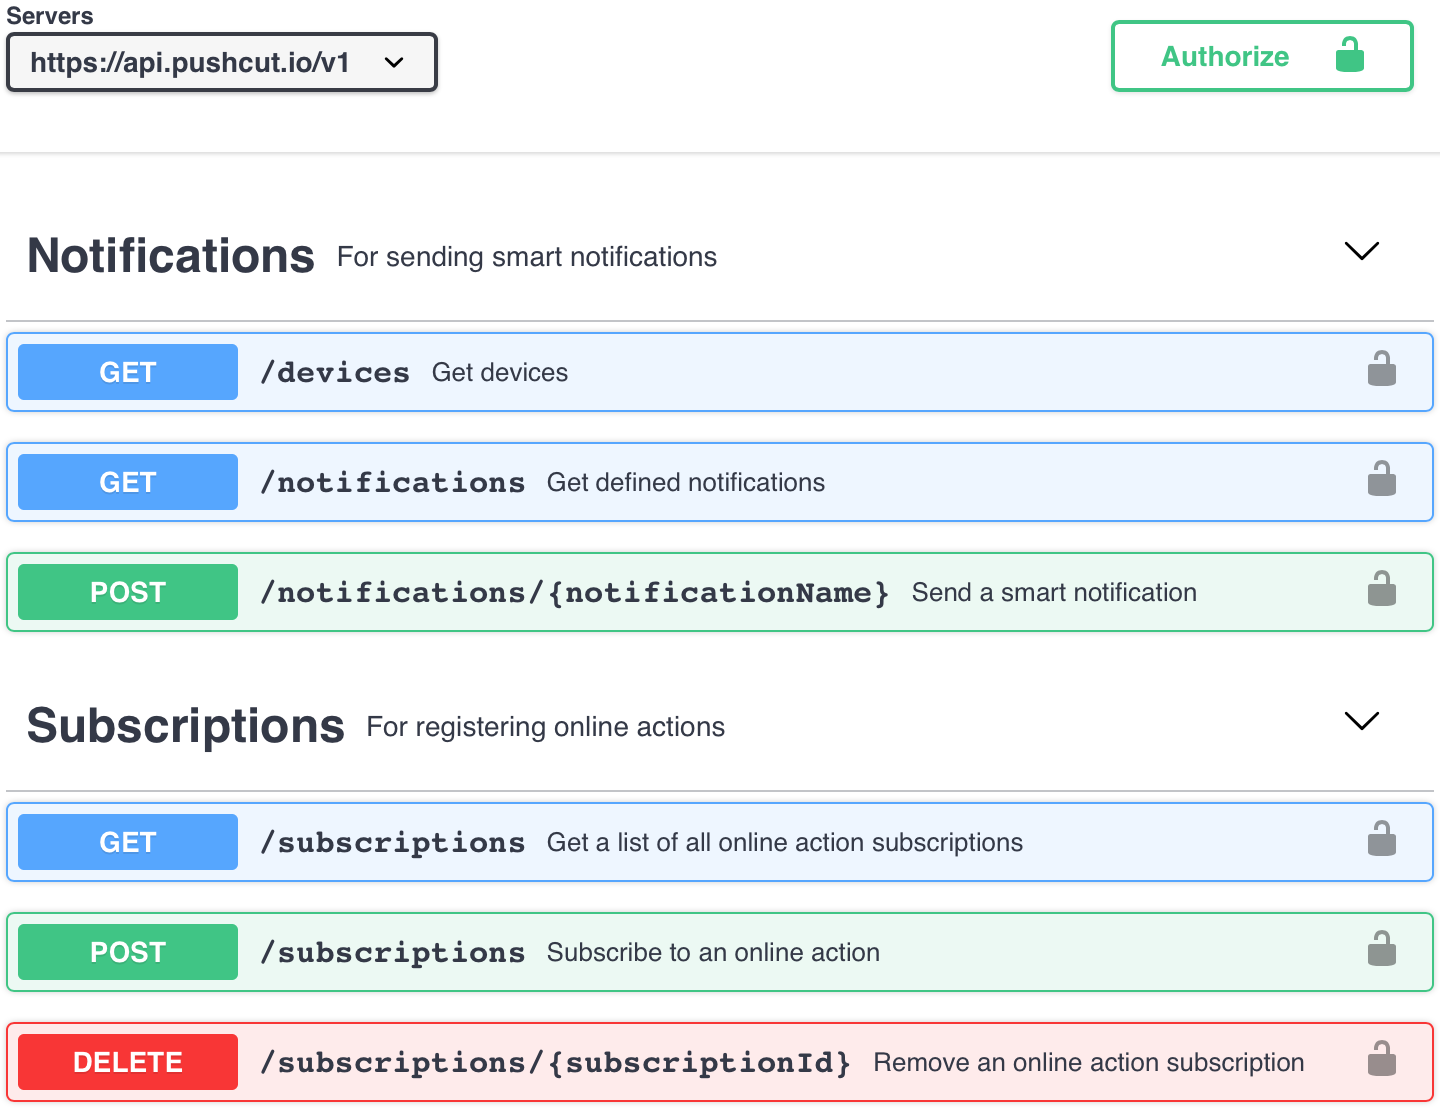Open the GET /notifications endpoint
The height and width of the screenshot is (1110, 1440).
pyautogui.click(x=700, y=481)
